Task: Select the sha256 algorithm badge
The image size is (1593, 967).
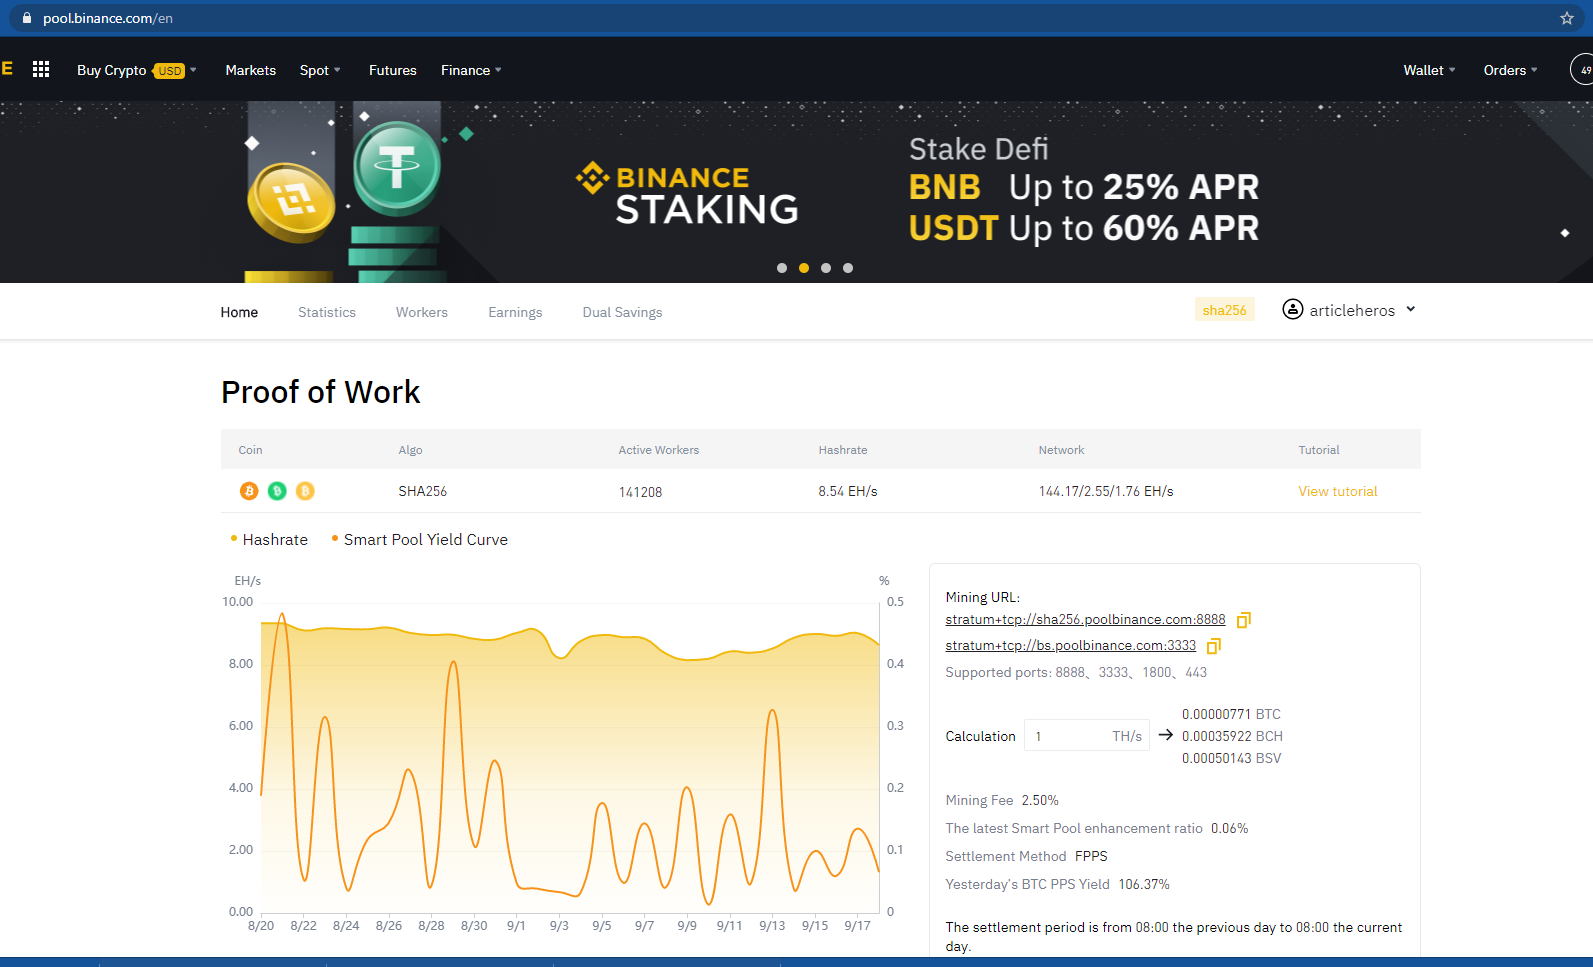Action: (1224, 310)
